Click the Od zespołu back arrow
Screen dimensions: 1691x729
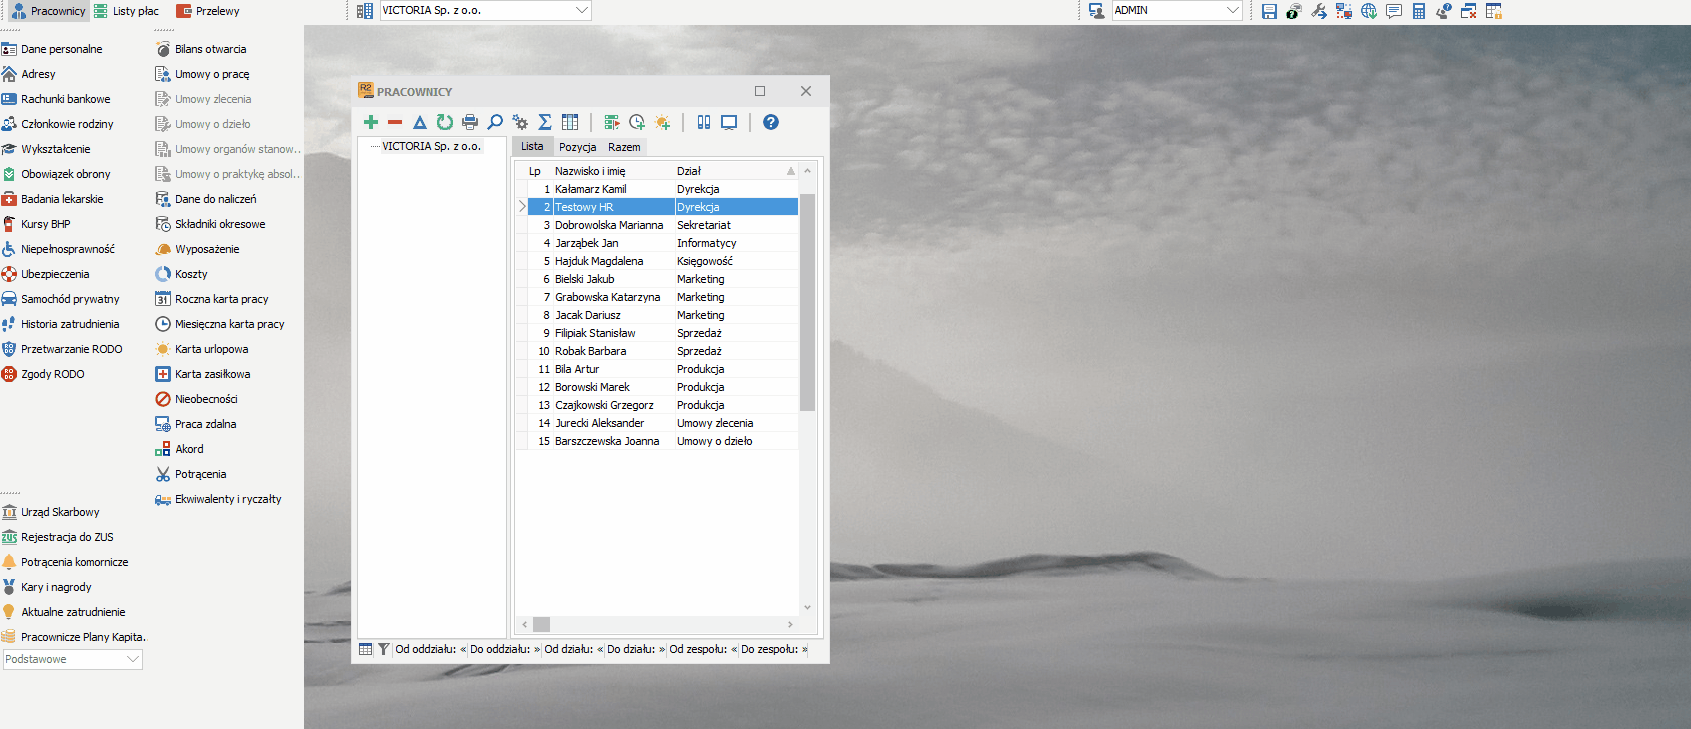coord(734,649)
